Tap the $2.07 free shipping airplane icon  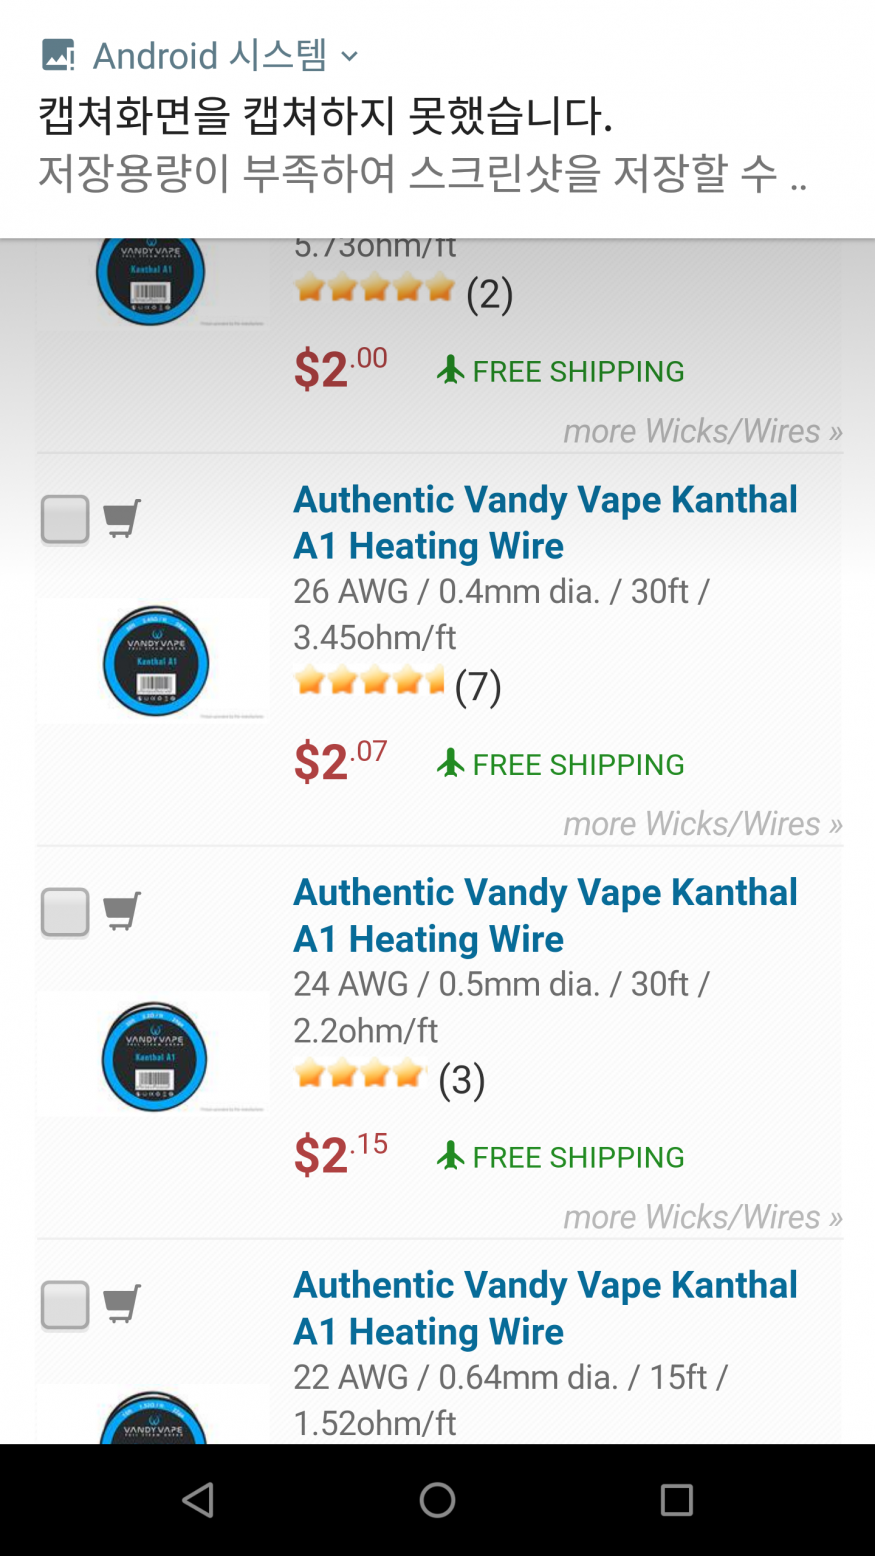[x=451, y=764]
